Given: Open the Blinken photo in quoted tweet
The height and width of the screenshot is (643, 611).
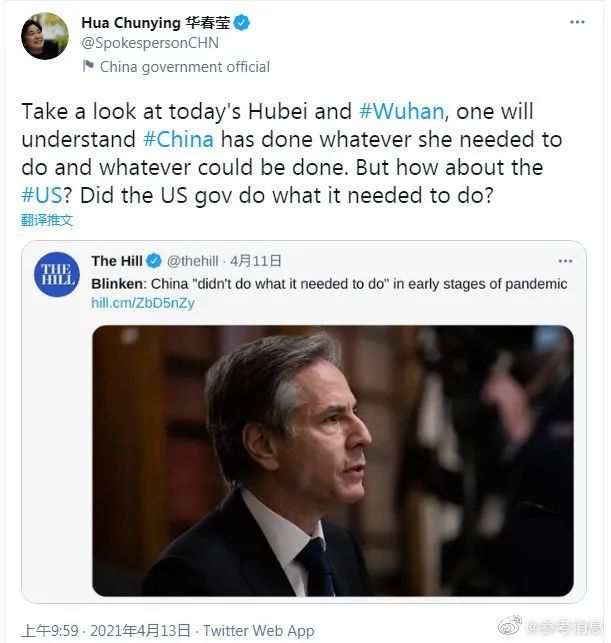Looking at the screenshot, I should point(333,461).
